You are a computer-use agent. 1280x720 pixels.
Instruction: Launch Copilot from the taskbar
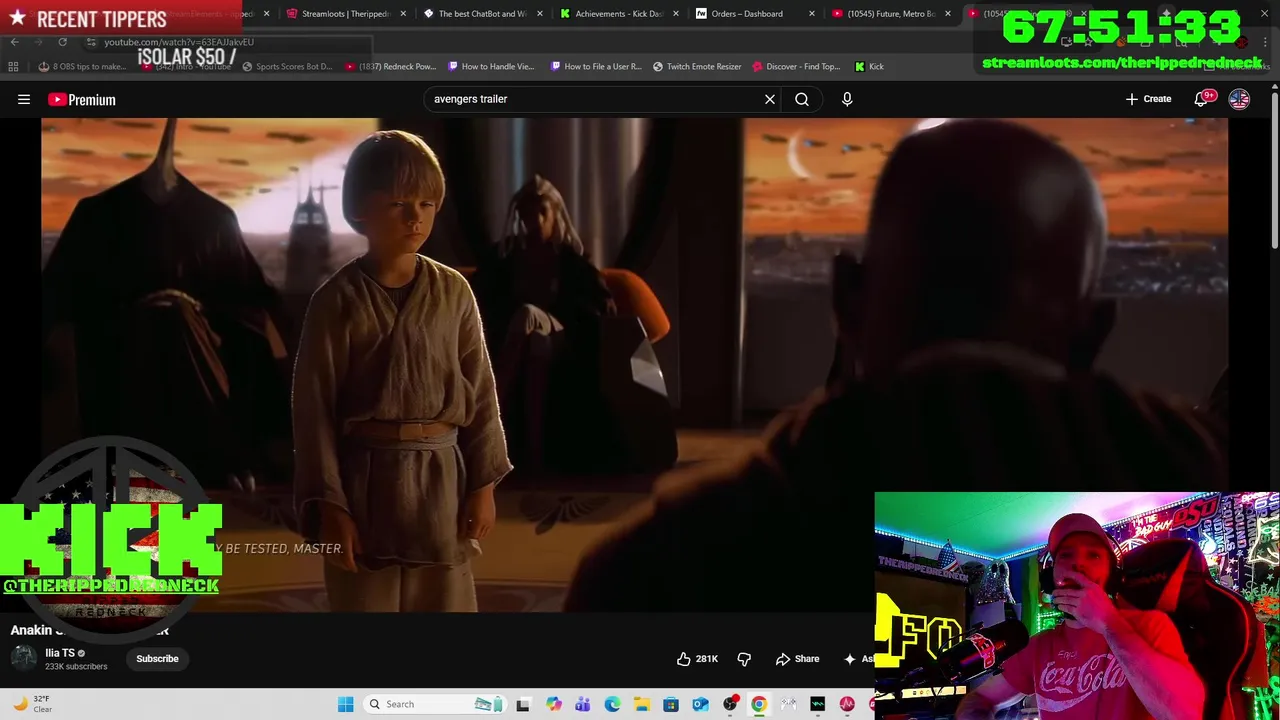pos(553,704)
